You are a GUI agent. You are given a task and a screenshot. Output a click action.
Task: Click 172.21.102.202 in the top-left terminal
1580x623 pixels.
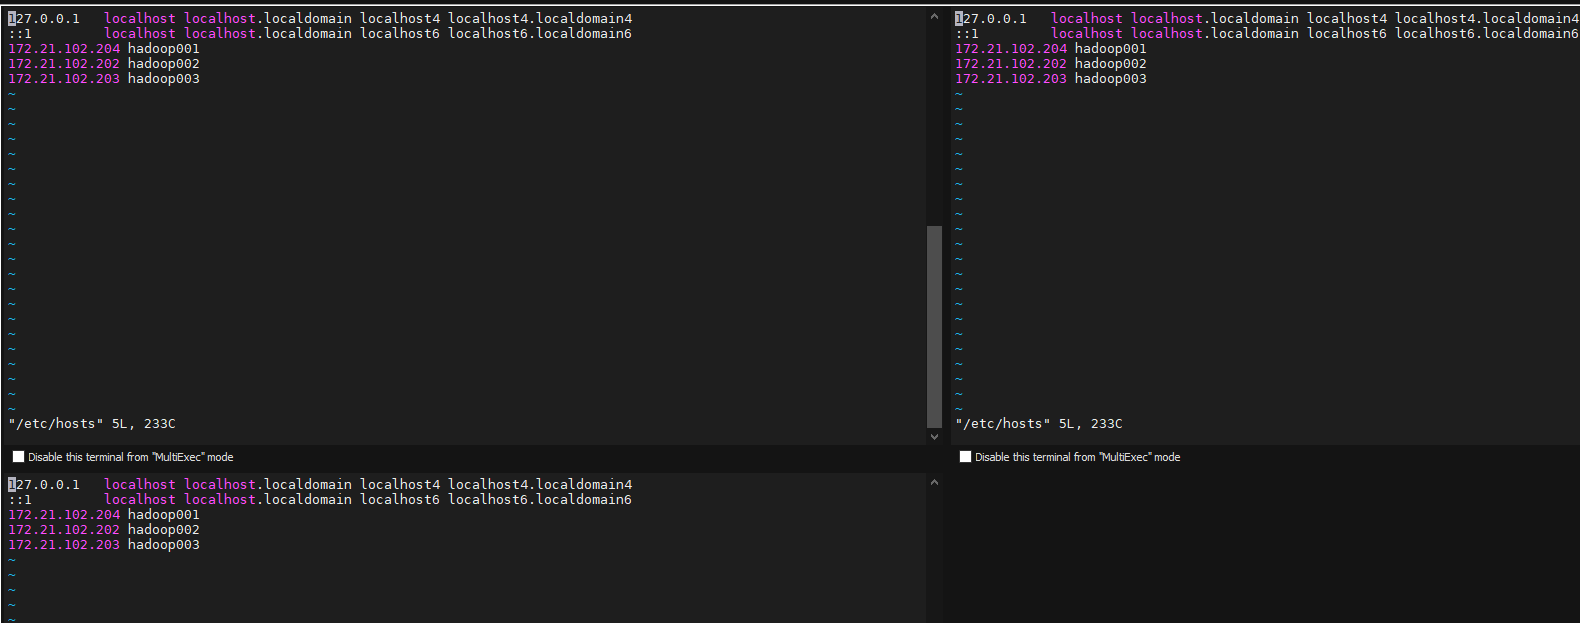pyautogui.click(x=64, y=64)
